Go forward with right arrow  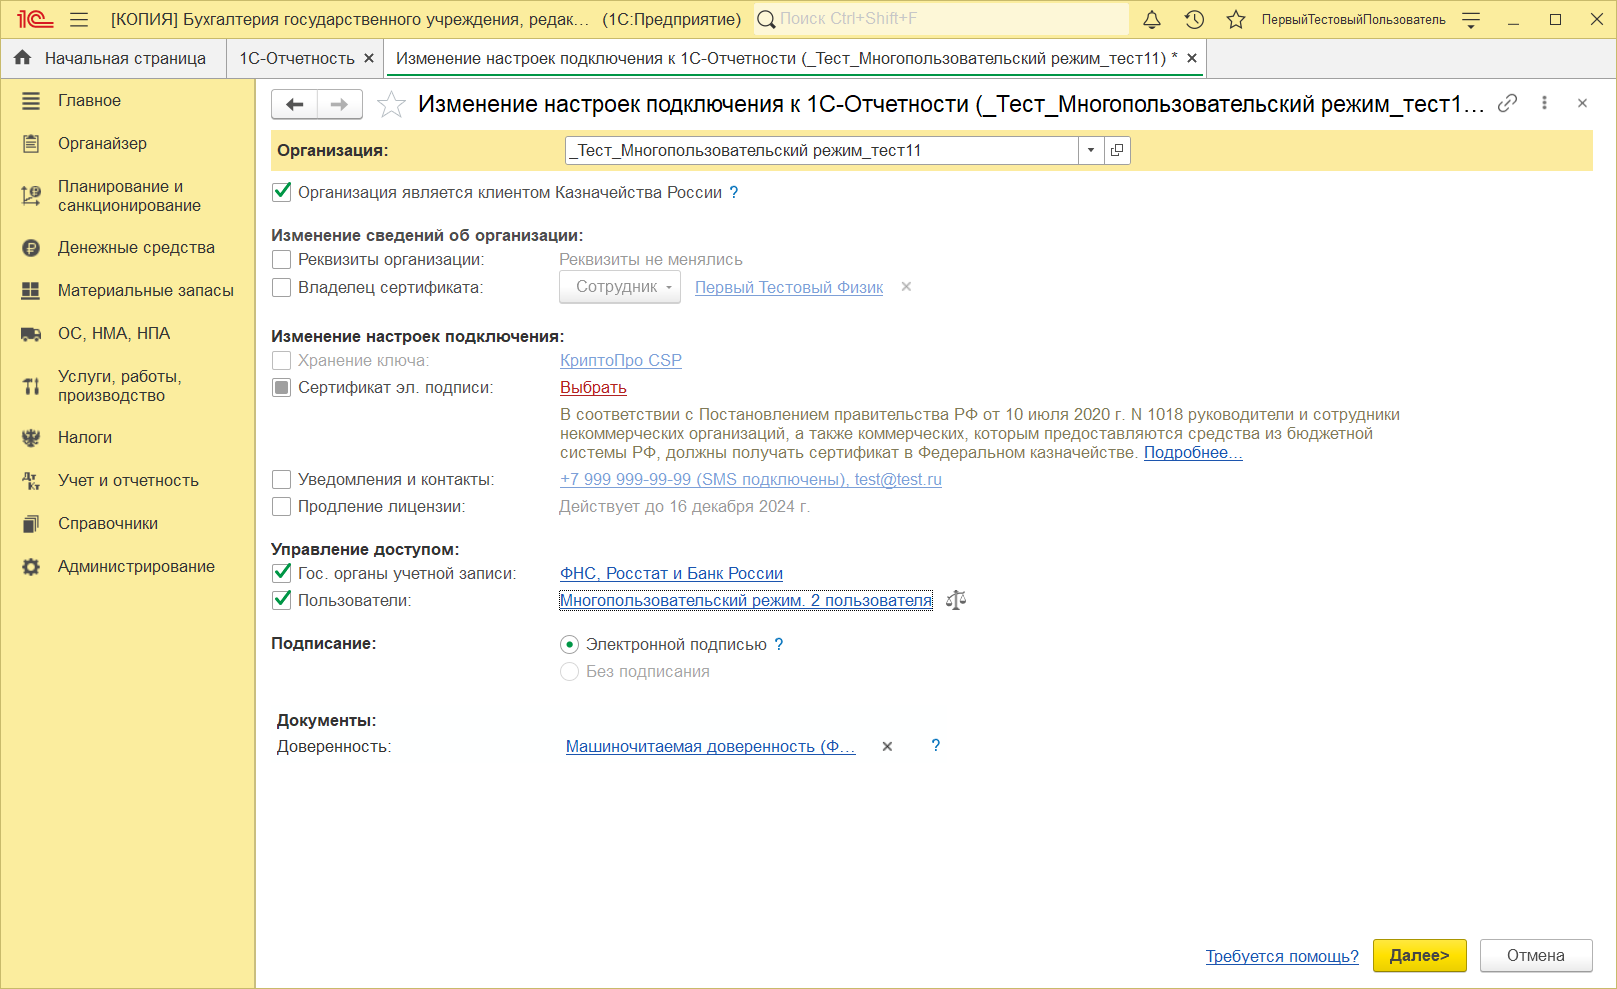340,104
